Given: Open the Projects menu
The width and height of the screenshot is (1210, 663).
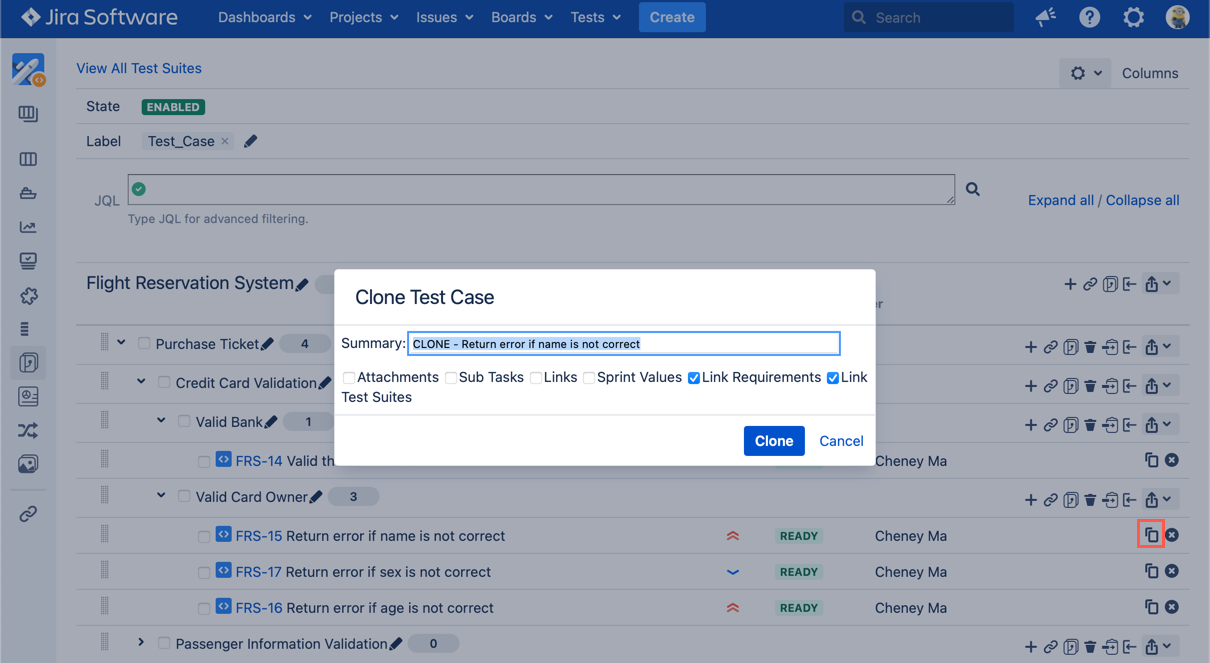Looking at the screenshot, I should [x=364, y=17].
